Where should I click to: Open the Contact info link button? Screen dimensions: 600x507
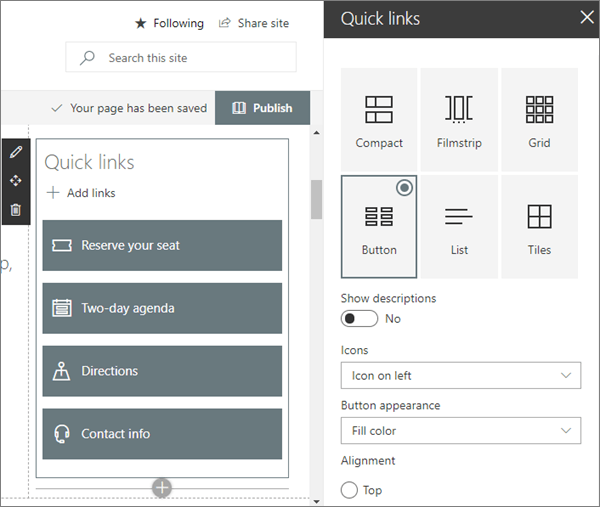pyautogui.click(x=162, y=434)
